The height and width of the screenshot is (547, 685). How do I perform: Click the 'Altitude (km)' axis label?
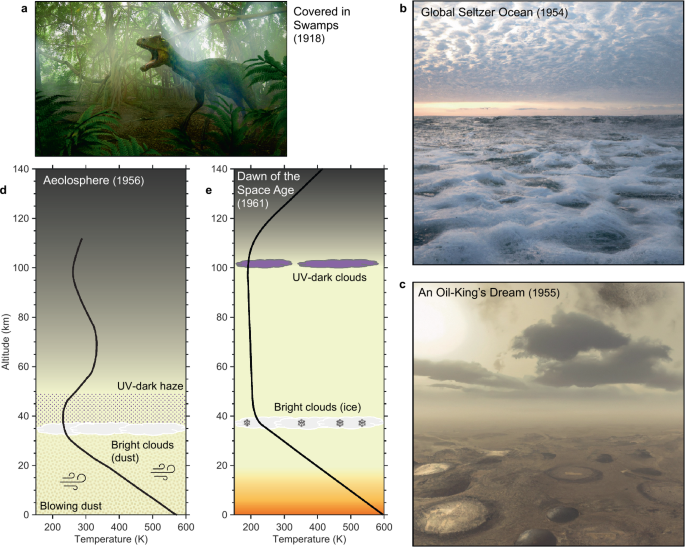[x=5, y=341]
